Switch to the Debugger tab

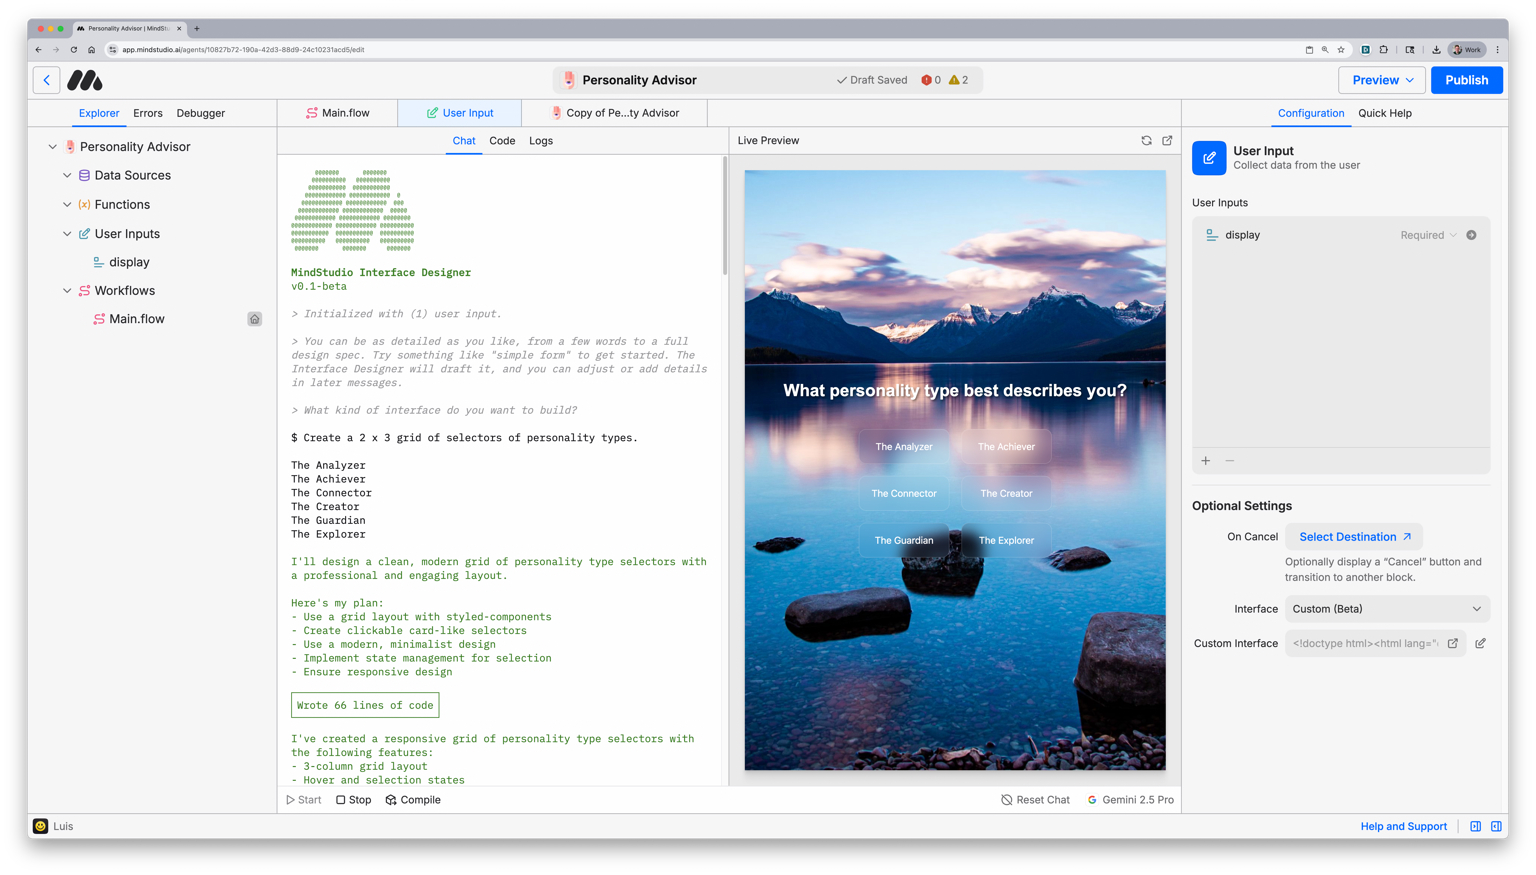tap(201, 113)
